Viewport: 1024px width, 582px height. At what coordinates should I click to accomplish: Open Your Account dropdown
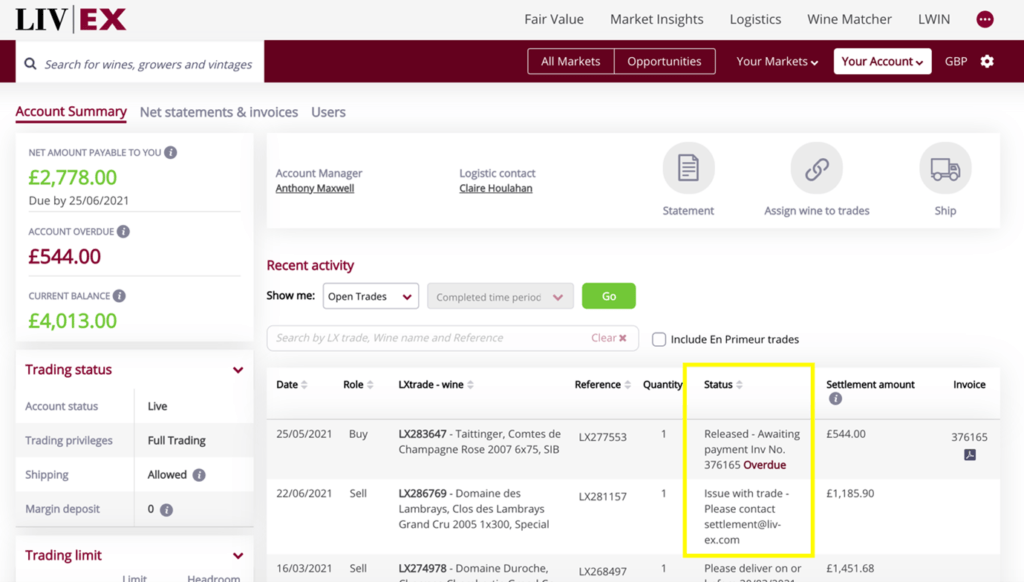point(882,61)
